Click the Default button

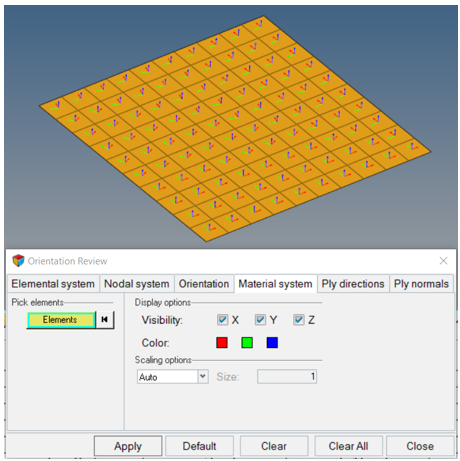pos(199,446)
